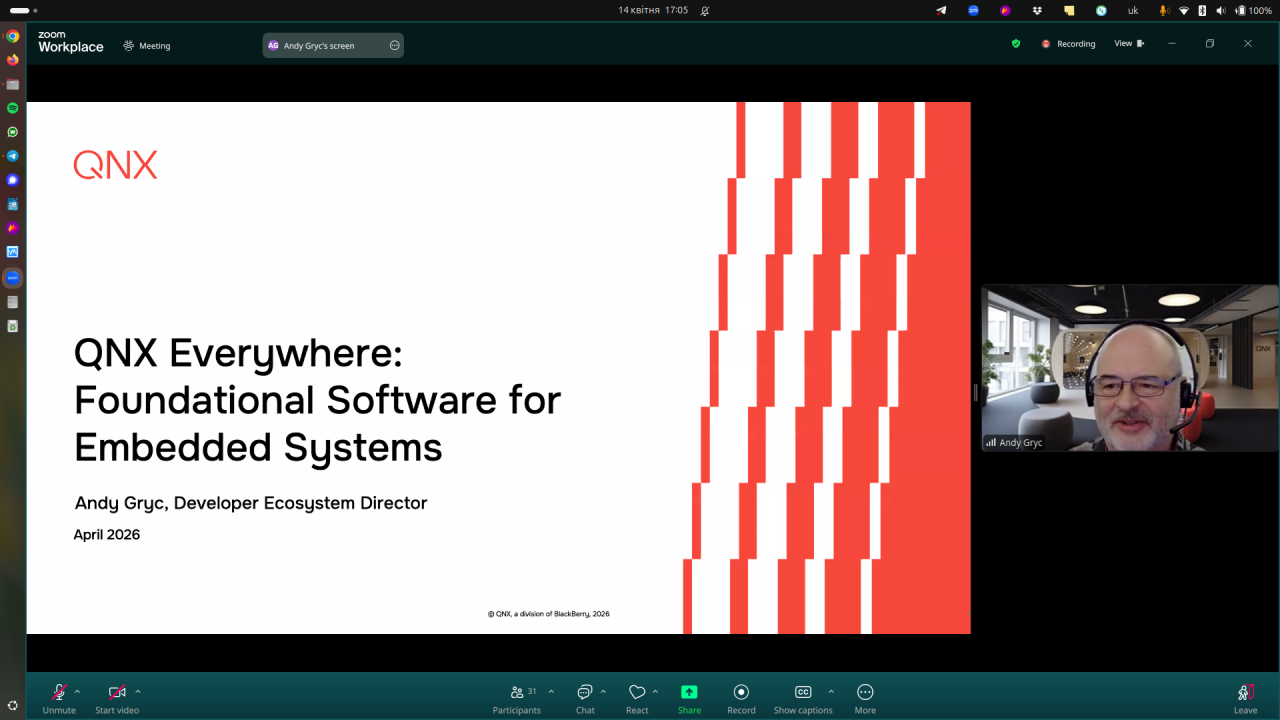Expand video options arrow beside Start video
Screen dimensions: 1280x720
138,691
